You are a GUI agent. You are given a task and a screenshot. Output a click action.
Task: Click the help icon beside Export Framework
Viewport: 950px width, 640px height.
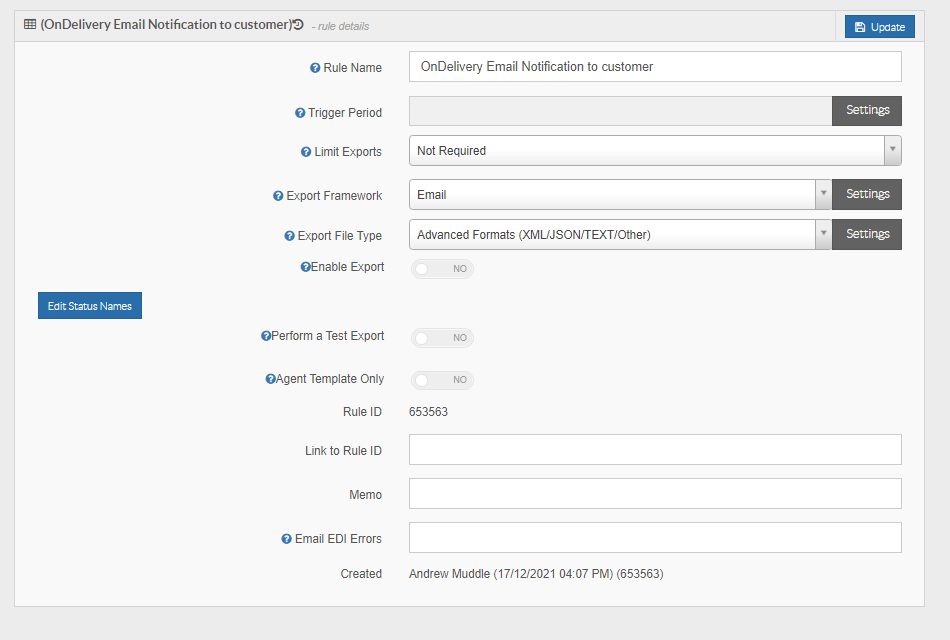tap(278, 196)
